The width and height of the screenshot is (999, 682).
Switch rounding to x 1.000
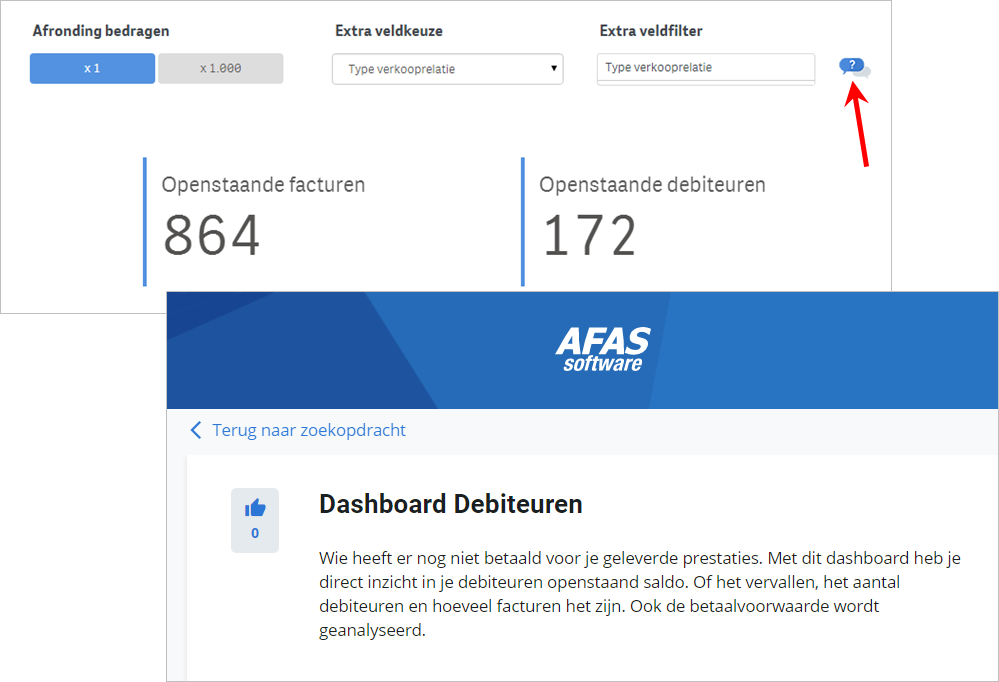tap(220, 68)
